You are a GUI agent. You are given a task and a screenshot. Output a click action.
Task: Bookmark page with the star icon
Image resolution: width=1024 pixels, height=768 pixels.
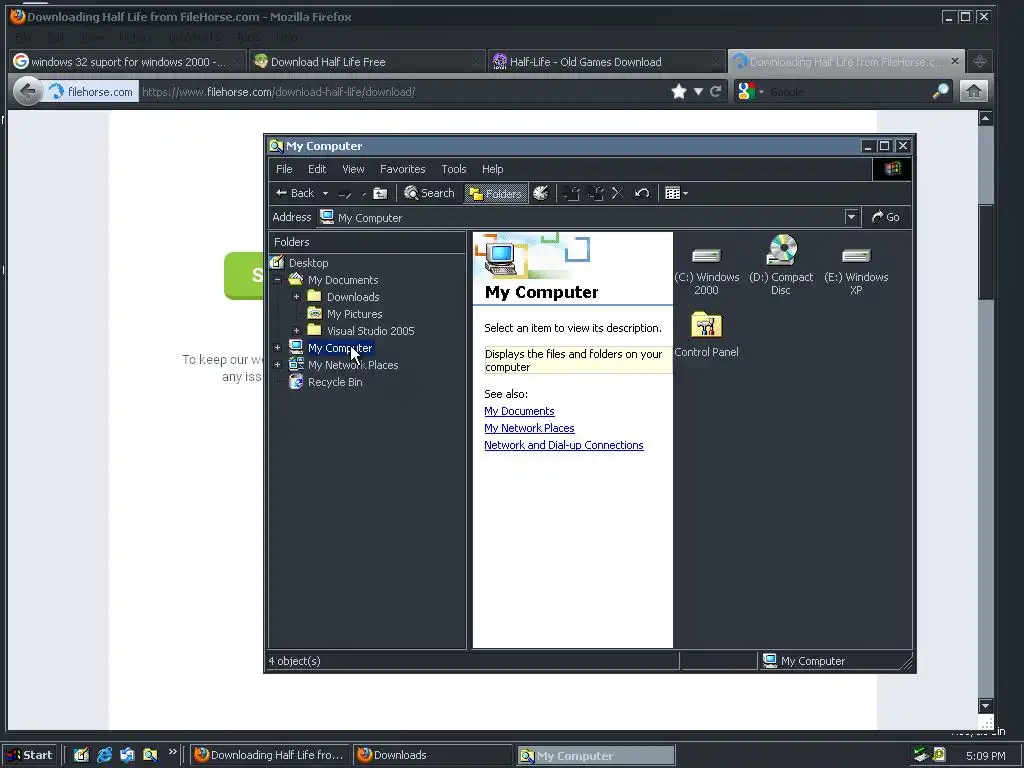[x=679, y=91]
